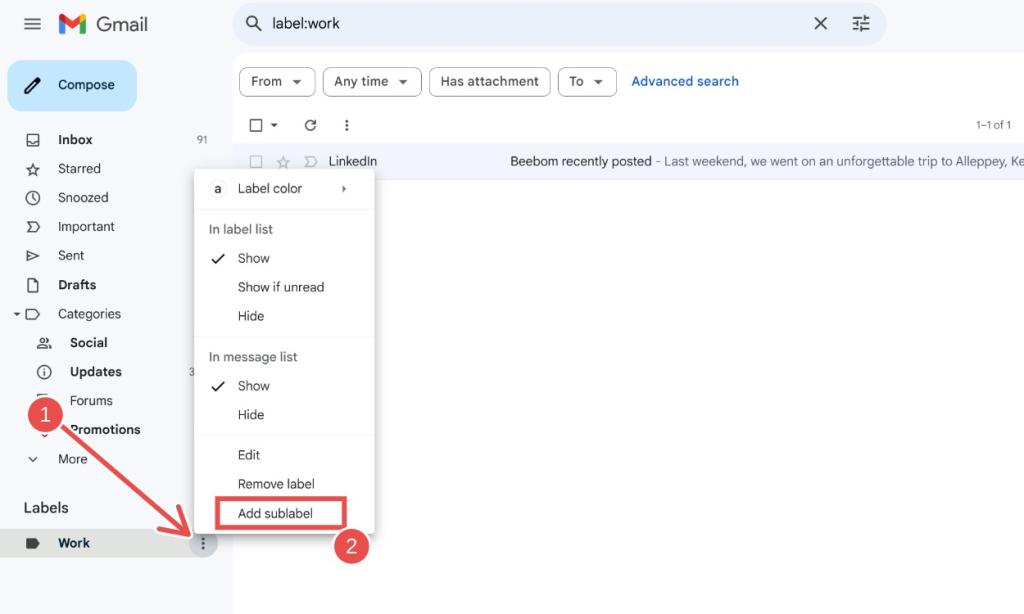Open the Important folder
The height and width of the screenshot is (614, 1024).
87,226
